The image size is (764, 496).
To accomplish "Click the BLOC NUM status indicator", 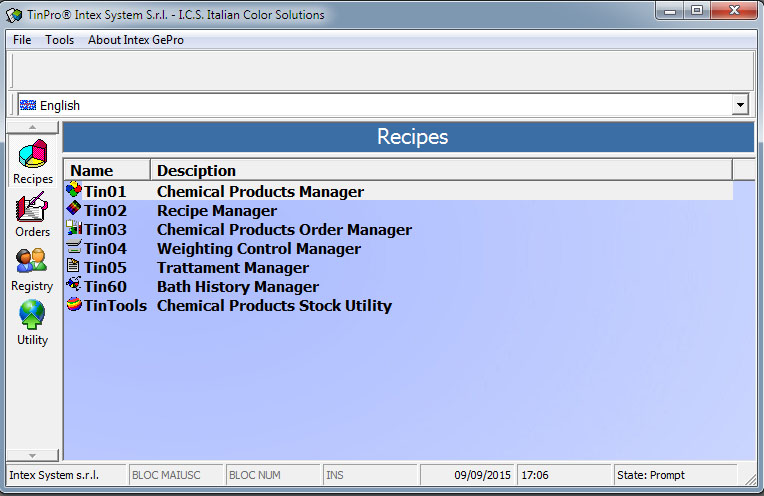I will coord(272,475).
